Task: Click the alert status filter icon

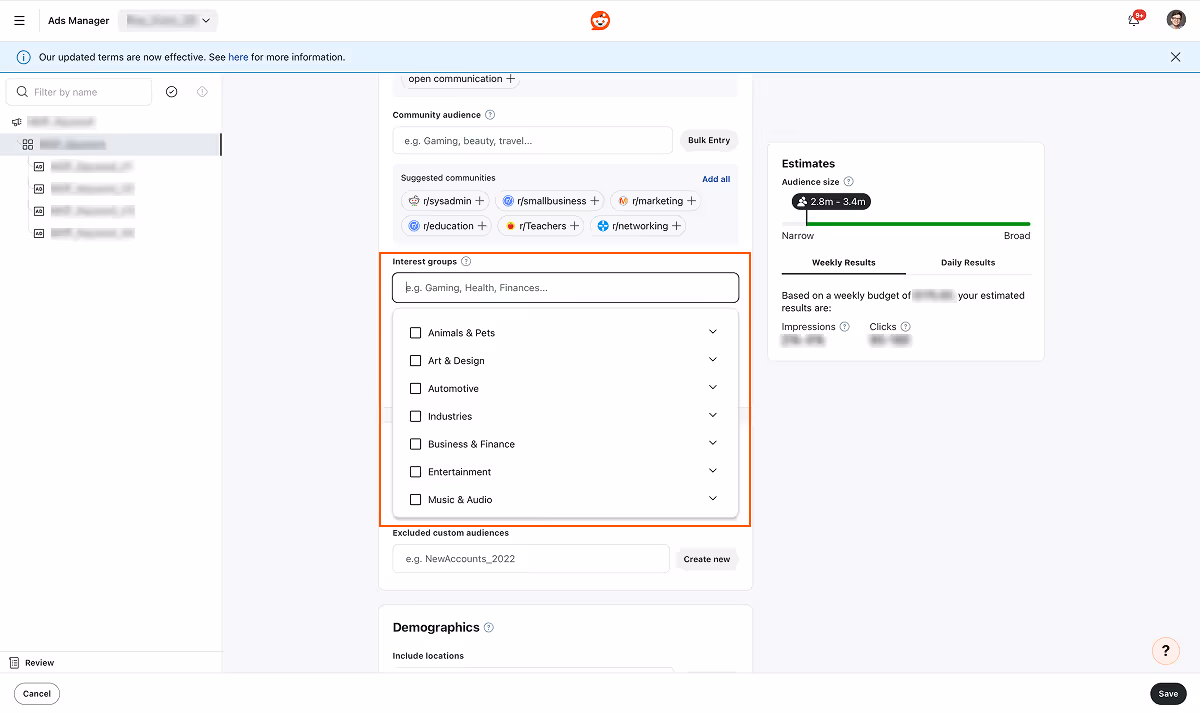Action: coord(202,91)
